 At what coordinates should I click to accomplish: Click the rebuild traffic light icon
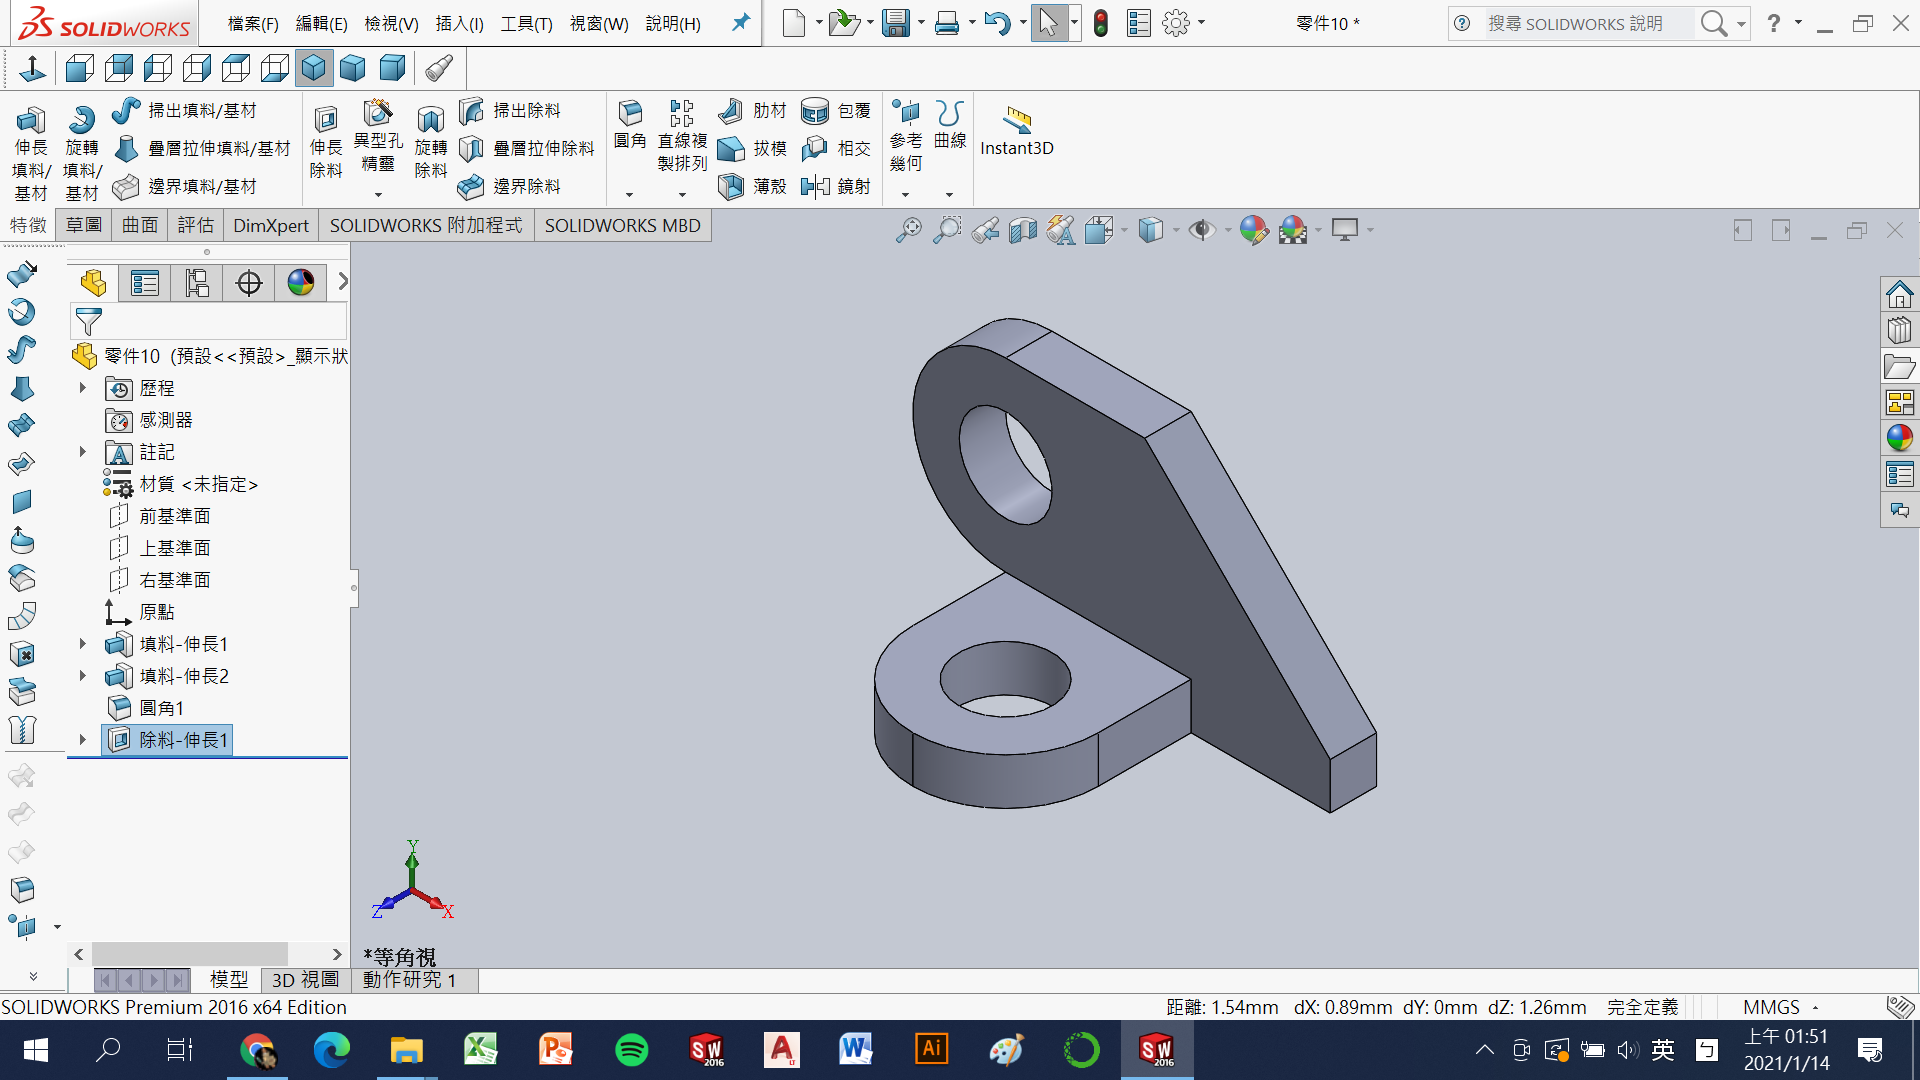pyautogui.click(x=1101, y=23)
